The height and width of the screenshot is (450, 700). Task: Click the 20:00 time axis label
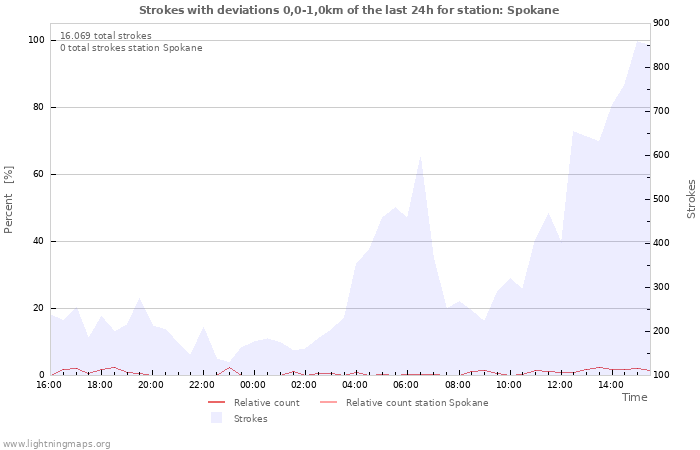(x=150, y=385)
